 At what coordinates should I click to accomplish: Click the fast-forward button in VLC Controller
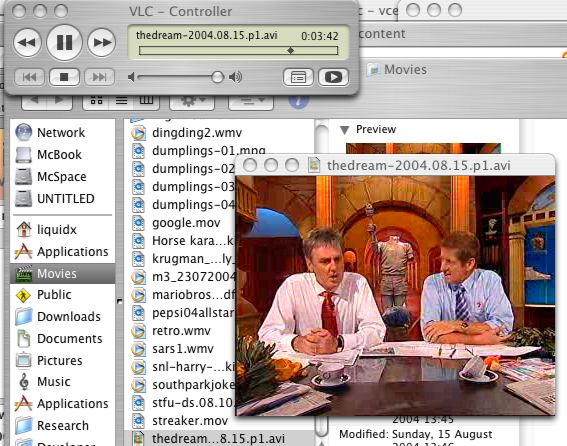pos(102,42)
